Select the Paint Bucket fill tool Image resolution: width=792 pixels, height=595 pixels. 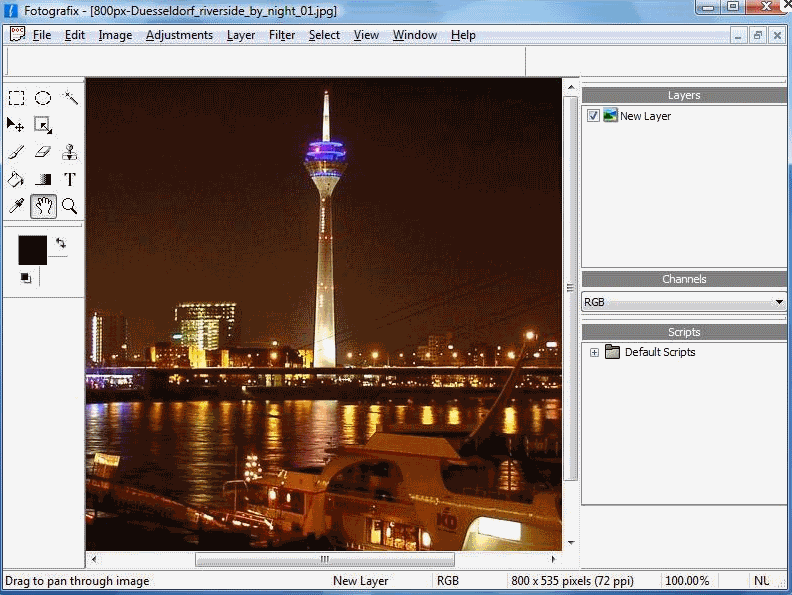point(16,179)
